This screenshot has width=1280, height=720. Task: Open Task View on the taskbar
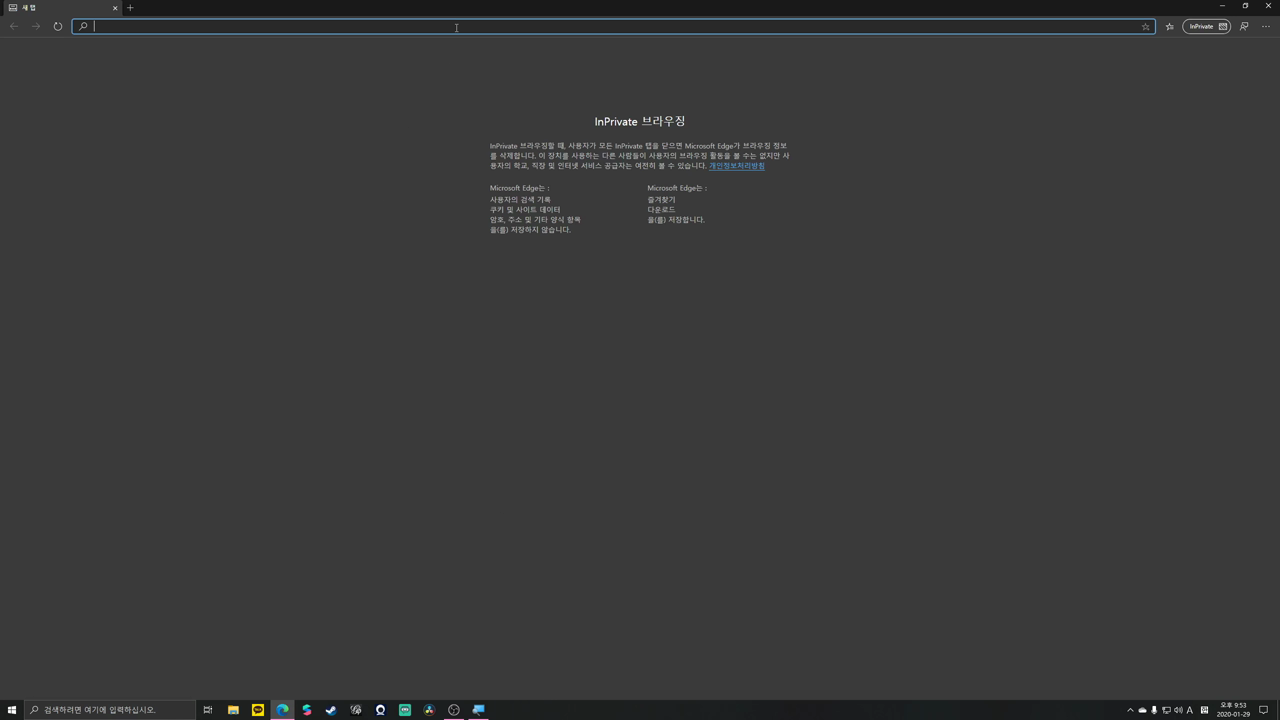208,710
